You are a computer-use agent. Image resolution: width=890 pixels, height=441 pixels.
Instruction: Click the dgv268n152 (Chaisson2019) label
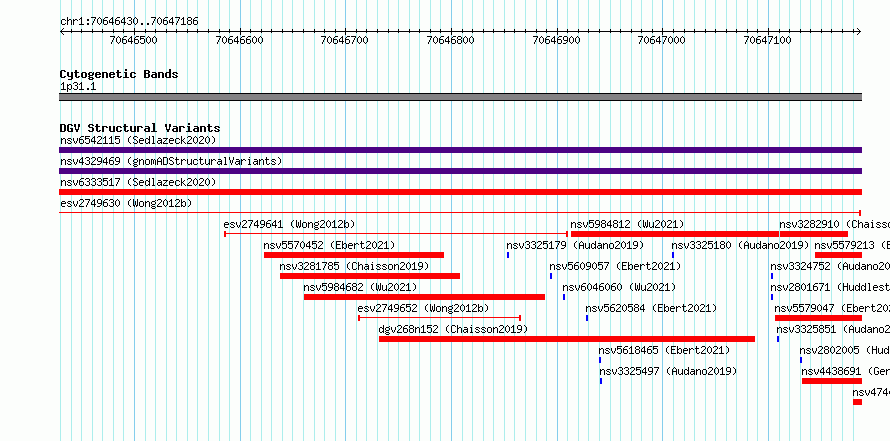pyautogui.click(x=453, y=329)
